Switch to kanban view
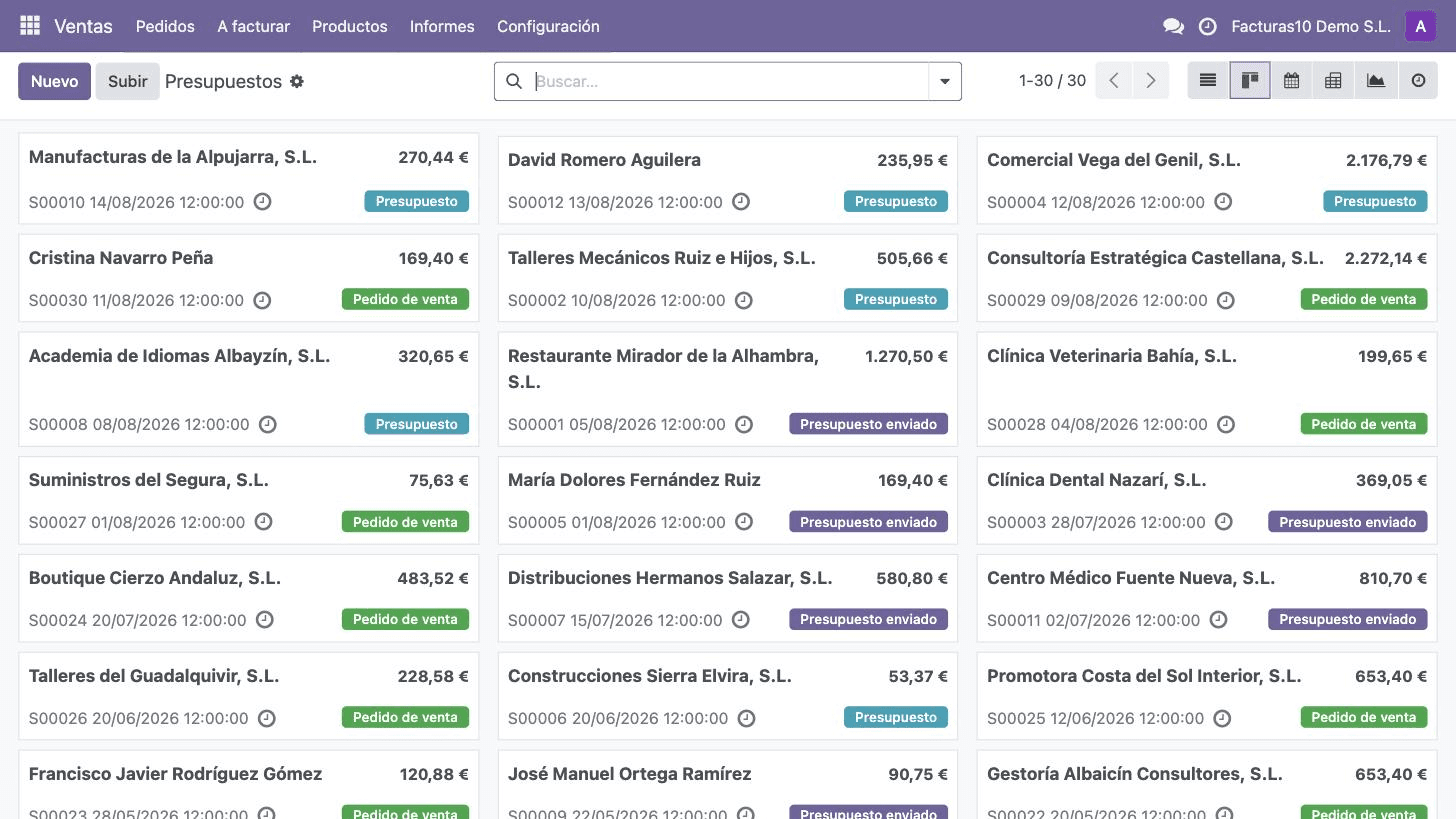Screen dimensions: 1456x819 (1250, 81)
